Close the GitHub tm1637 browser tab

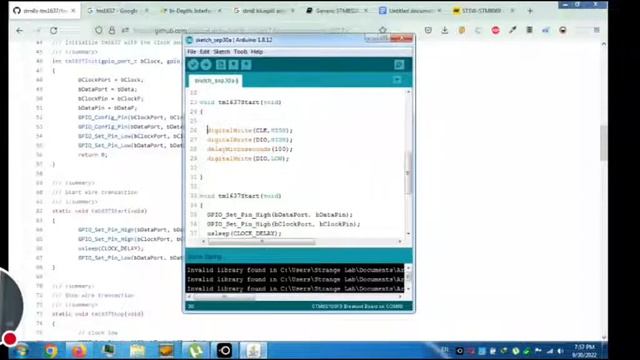coord(73,11)
